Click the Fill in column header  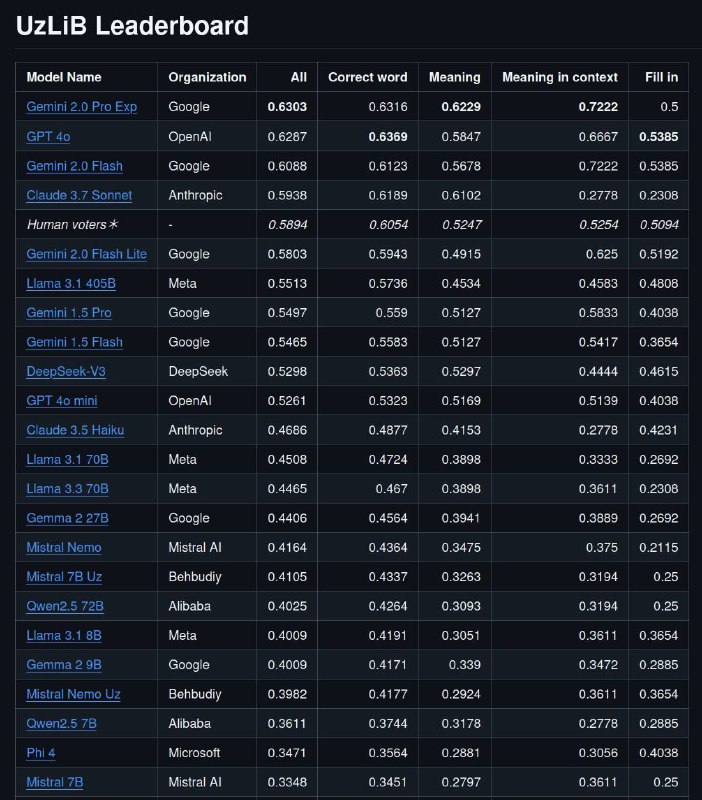661,77
